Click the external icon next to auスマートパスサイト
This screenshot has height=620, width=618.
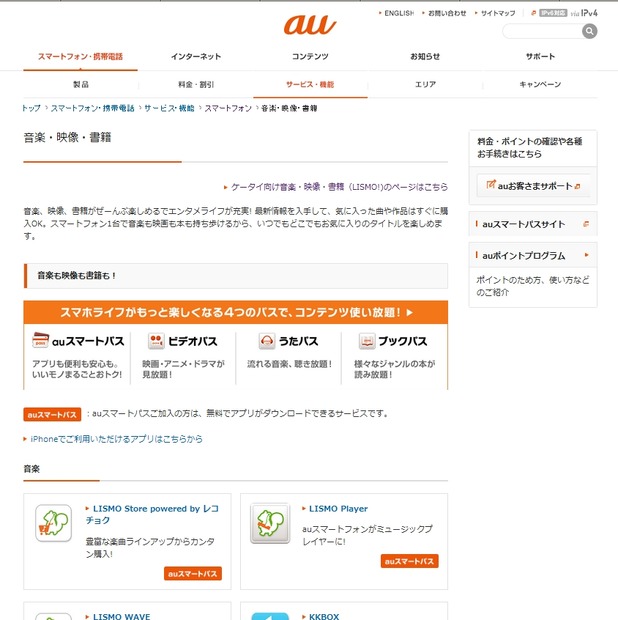pos(586,224)
